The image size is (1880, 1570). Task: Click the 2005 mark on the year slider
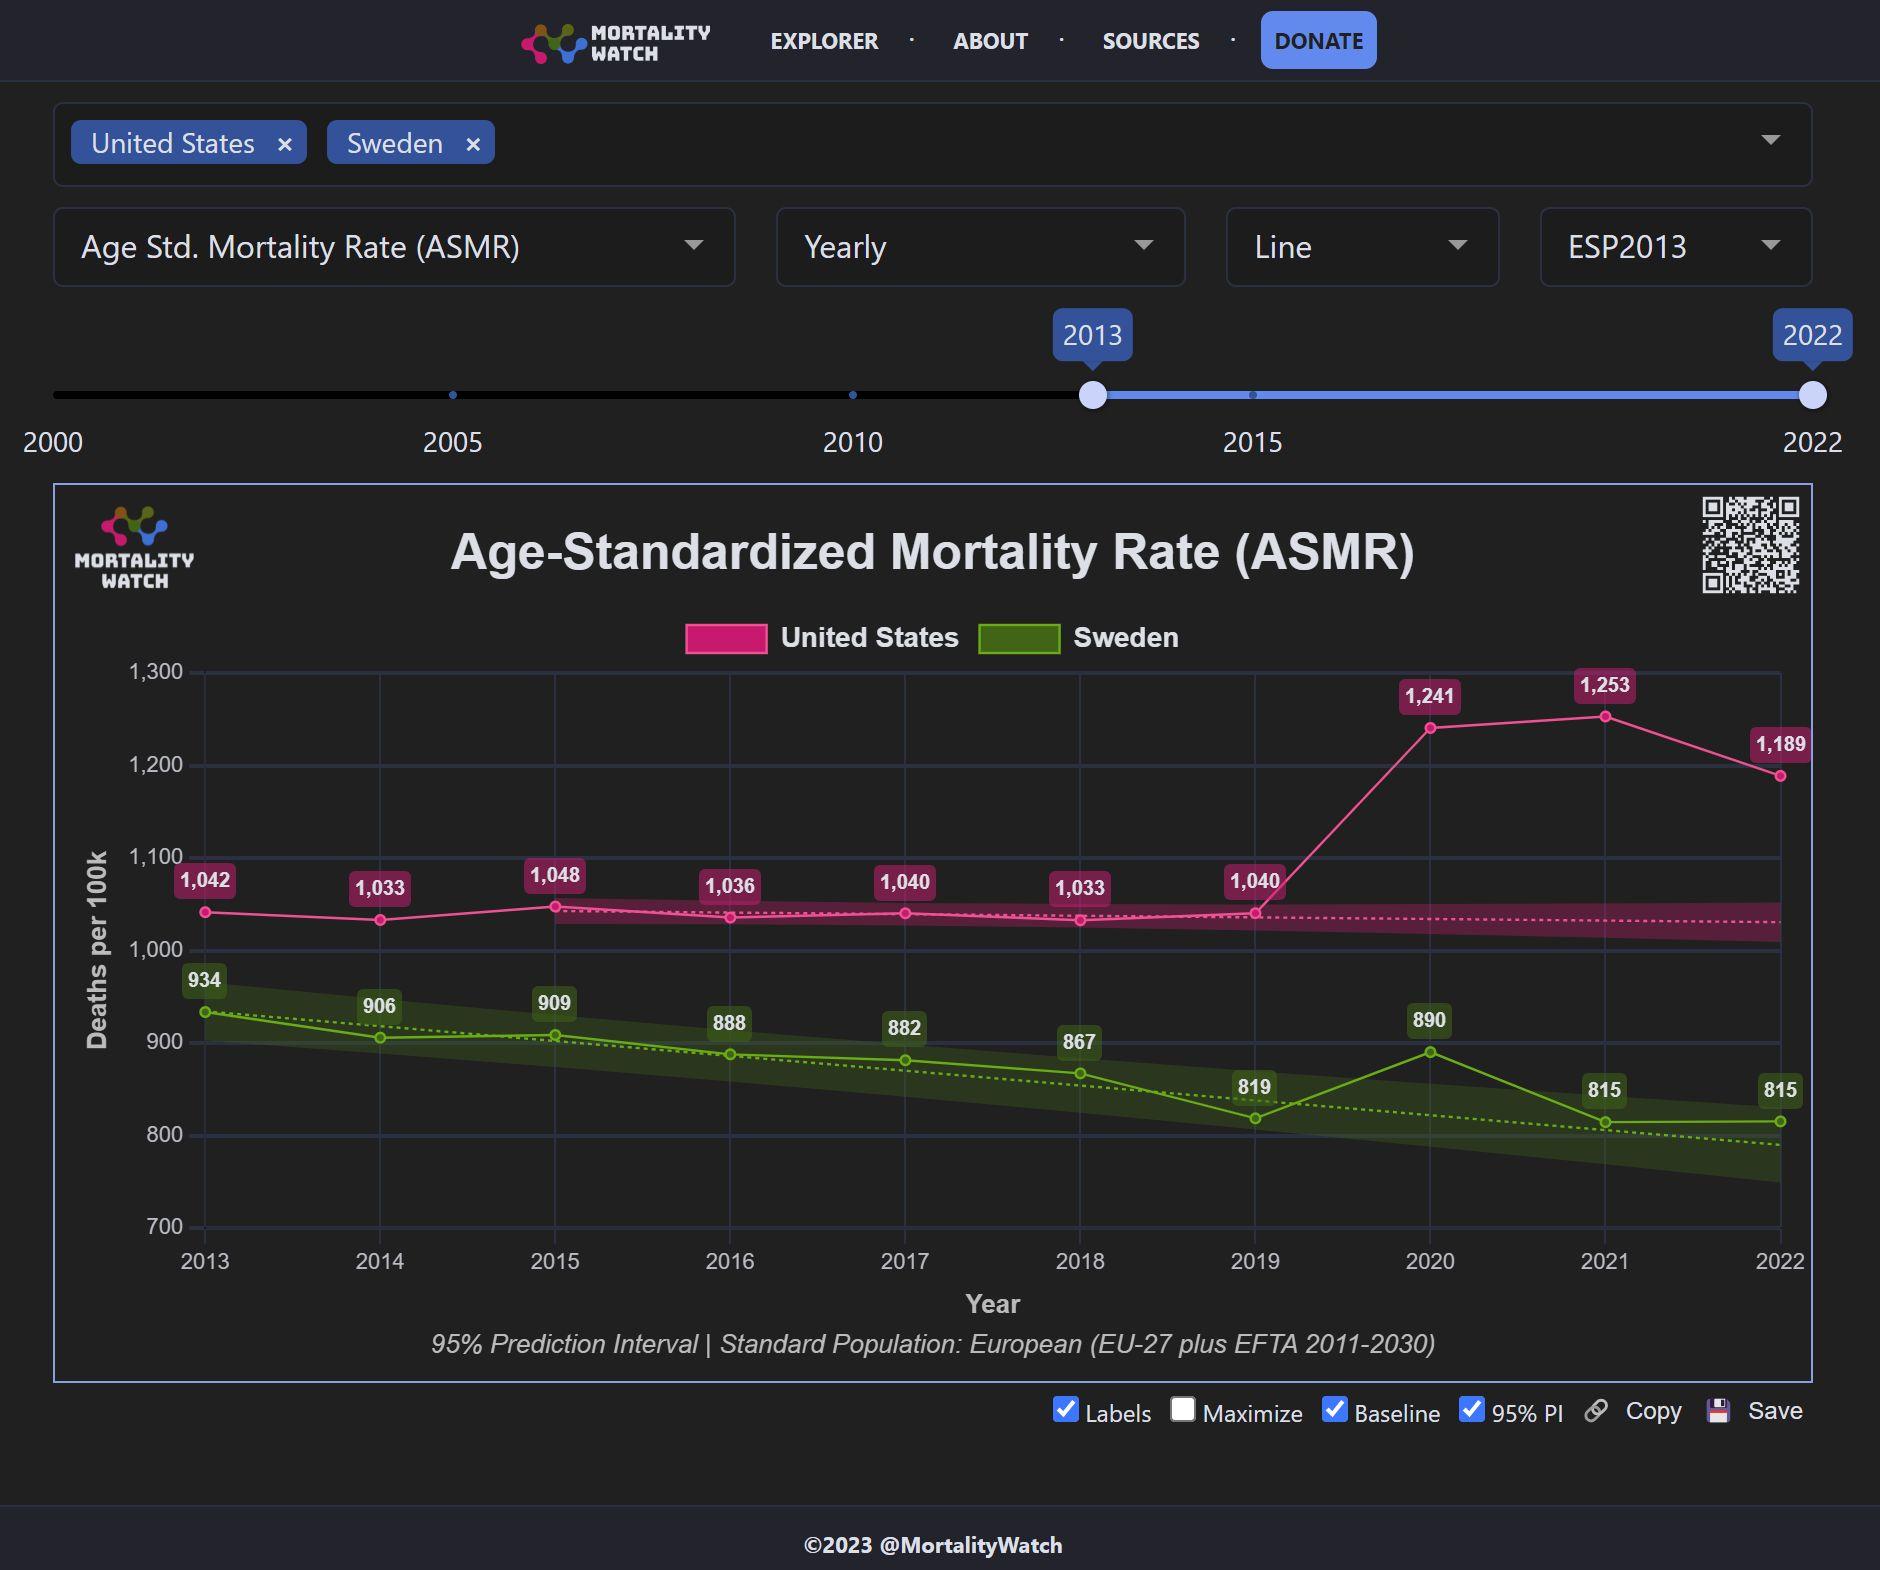point(453,395)
